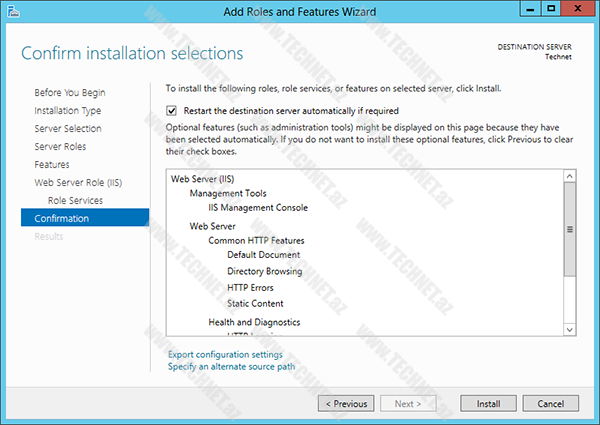Open the Features step
600x425 pixels.
click(x=52, y=164)
